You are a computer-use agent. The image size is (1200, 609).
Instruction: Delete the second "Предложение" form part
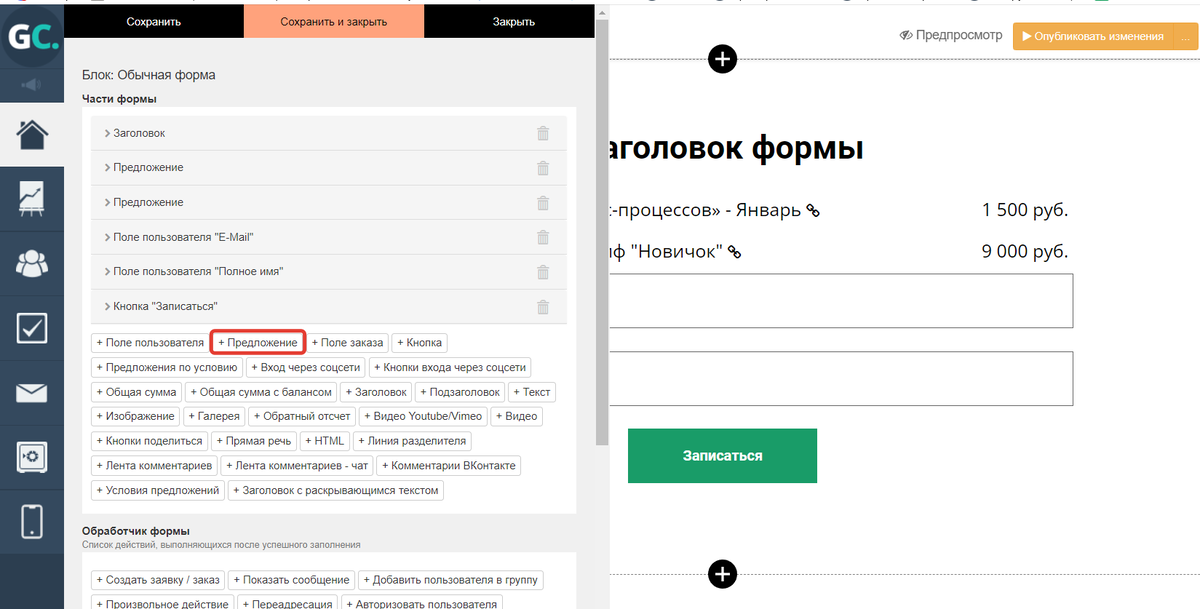coord(543,203)
